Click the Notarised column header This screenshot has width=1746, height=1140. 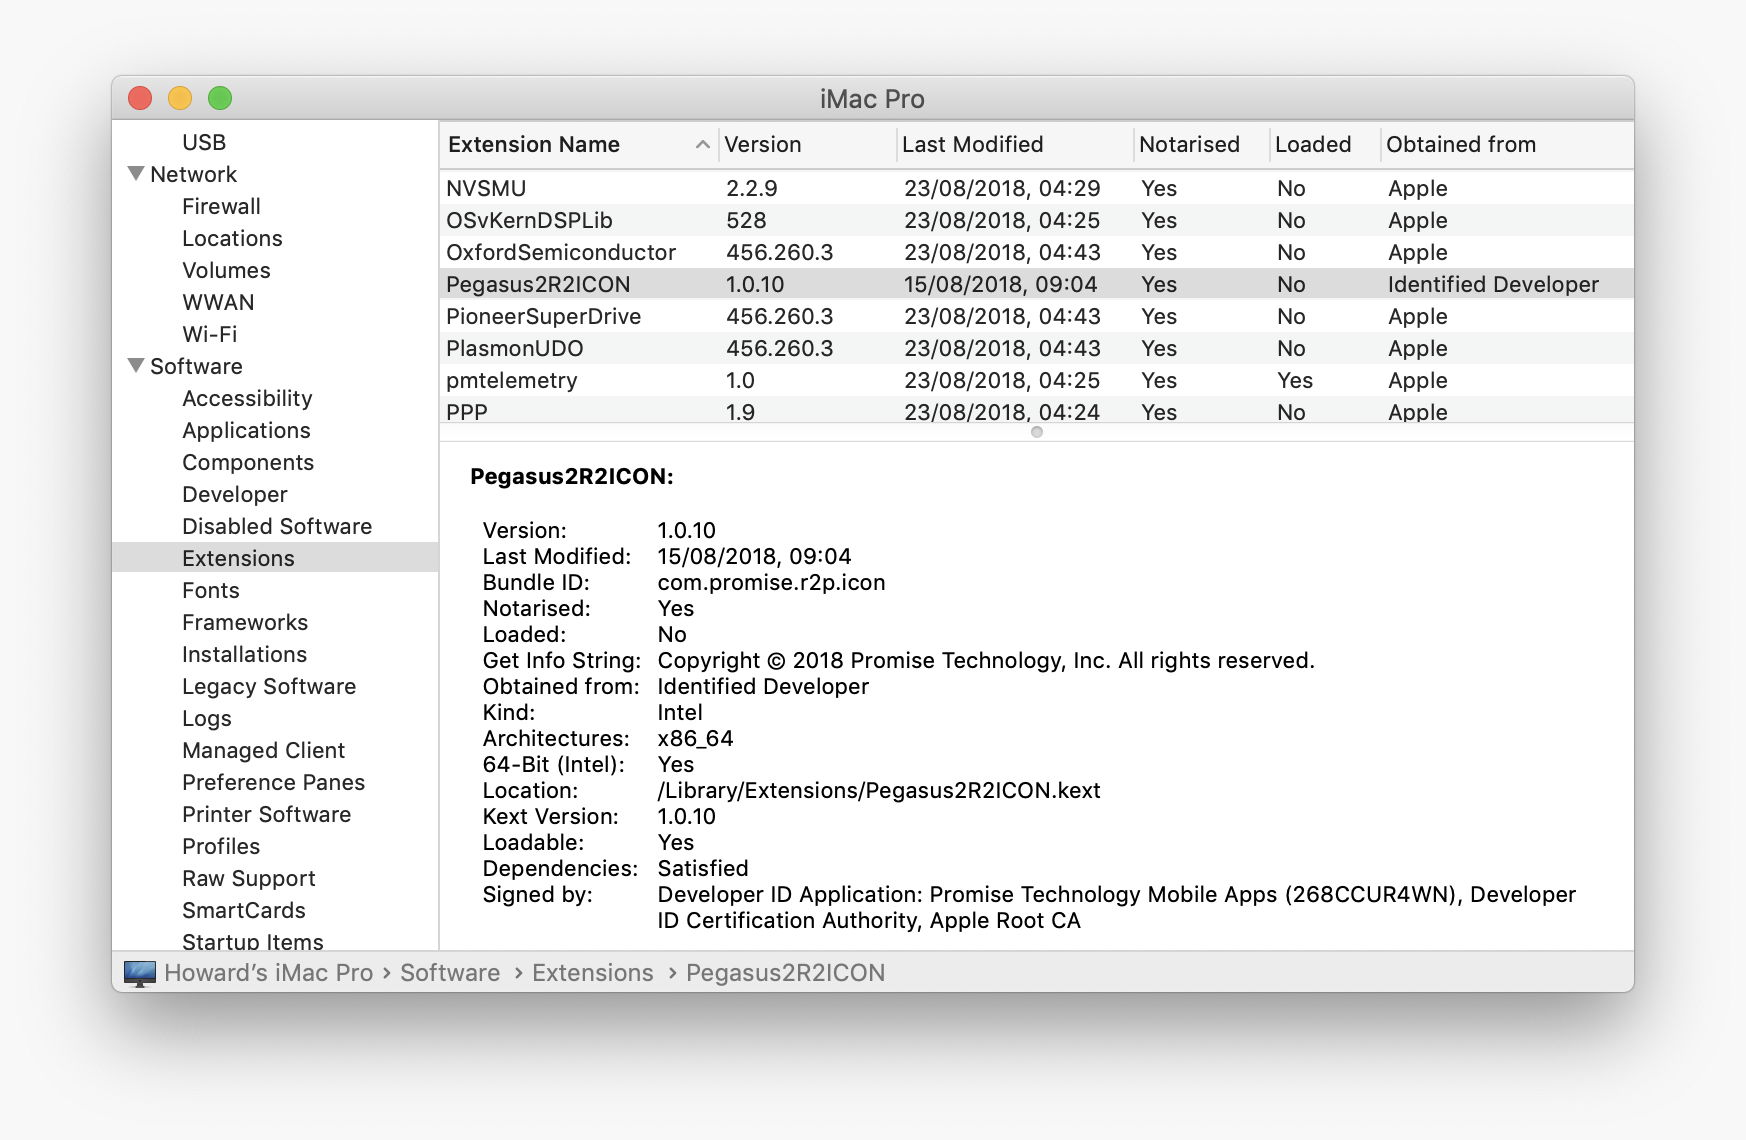[x=1189, y=145]
